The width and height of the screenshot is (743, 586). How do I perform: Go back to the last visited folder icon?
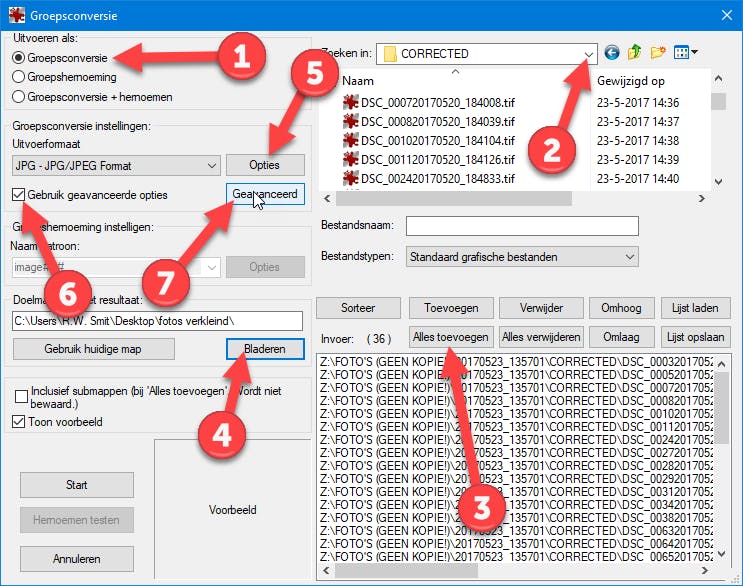point(612,53)
